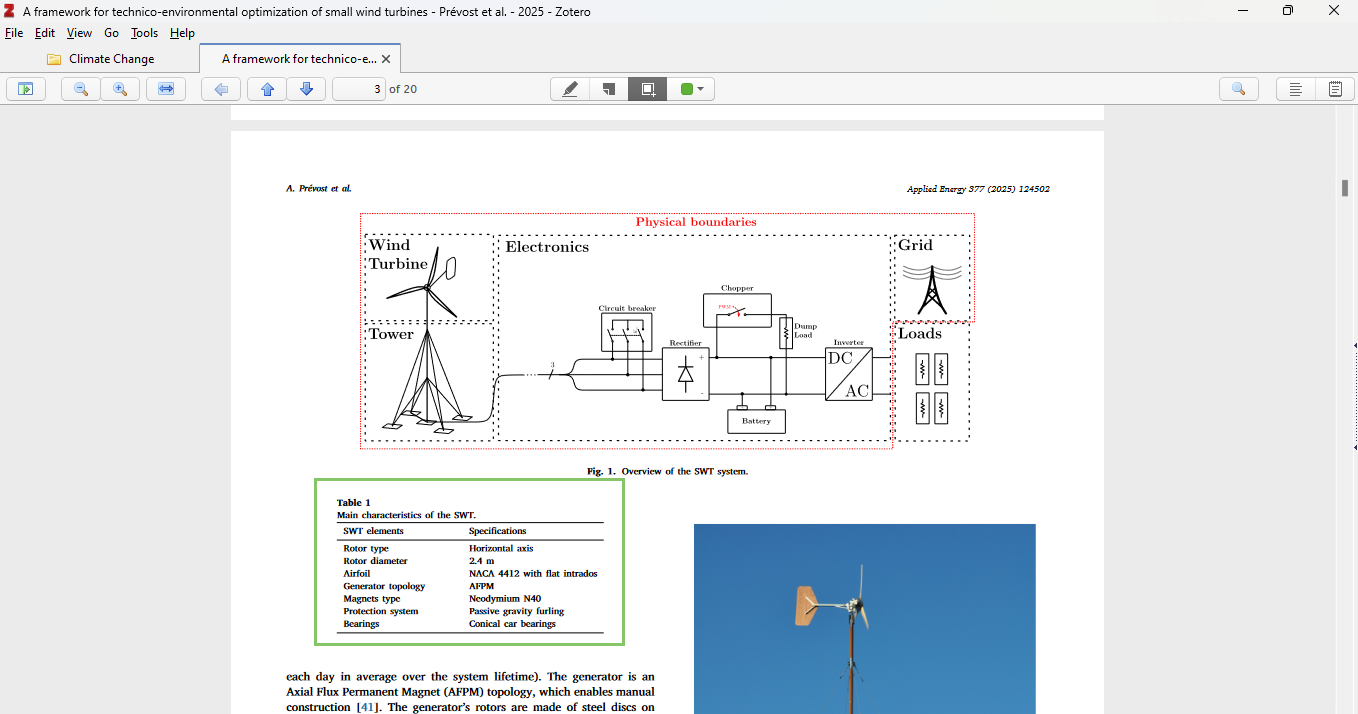Select the framework for technico-e... tab
The image size is (1358, 714).
[x=299, y=59]
